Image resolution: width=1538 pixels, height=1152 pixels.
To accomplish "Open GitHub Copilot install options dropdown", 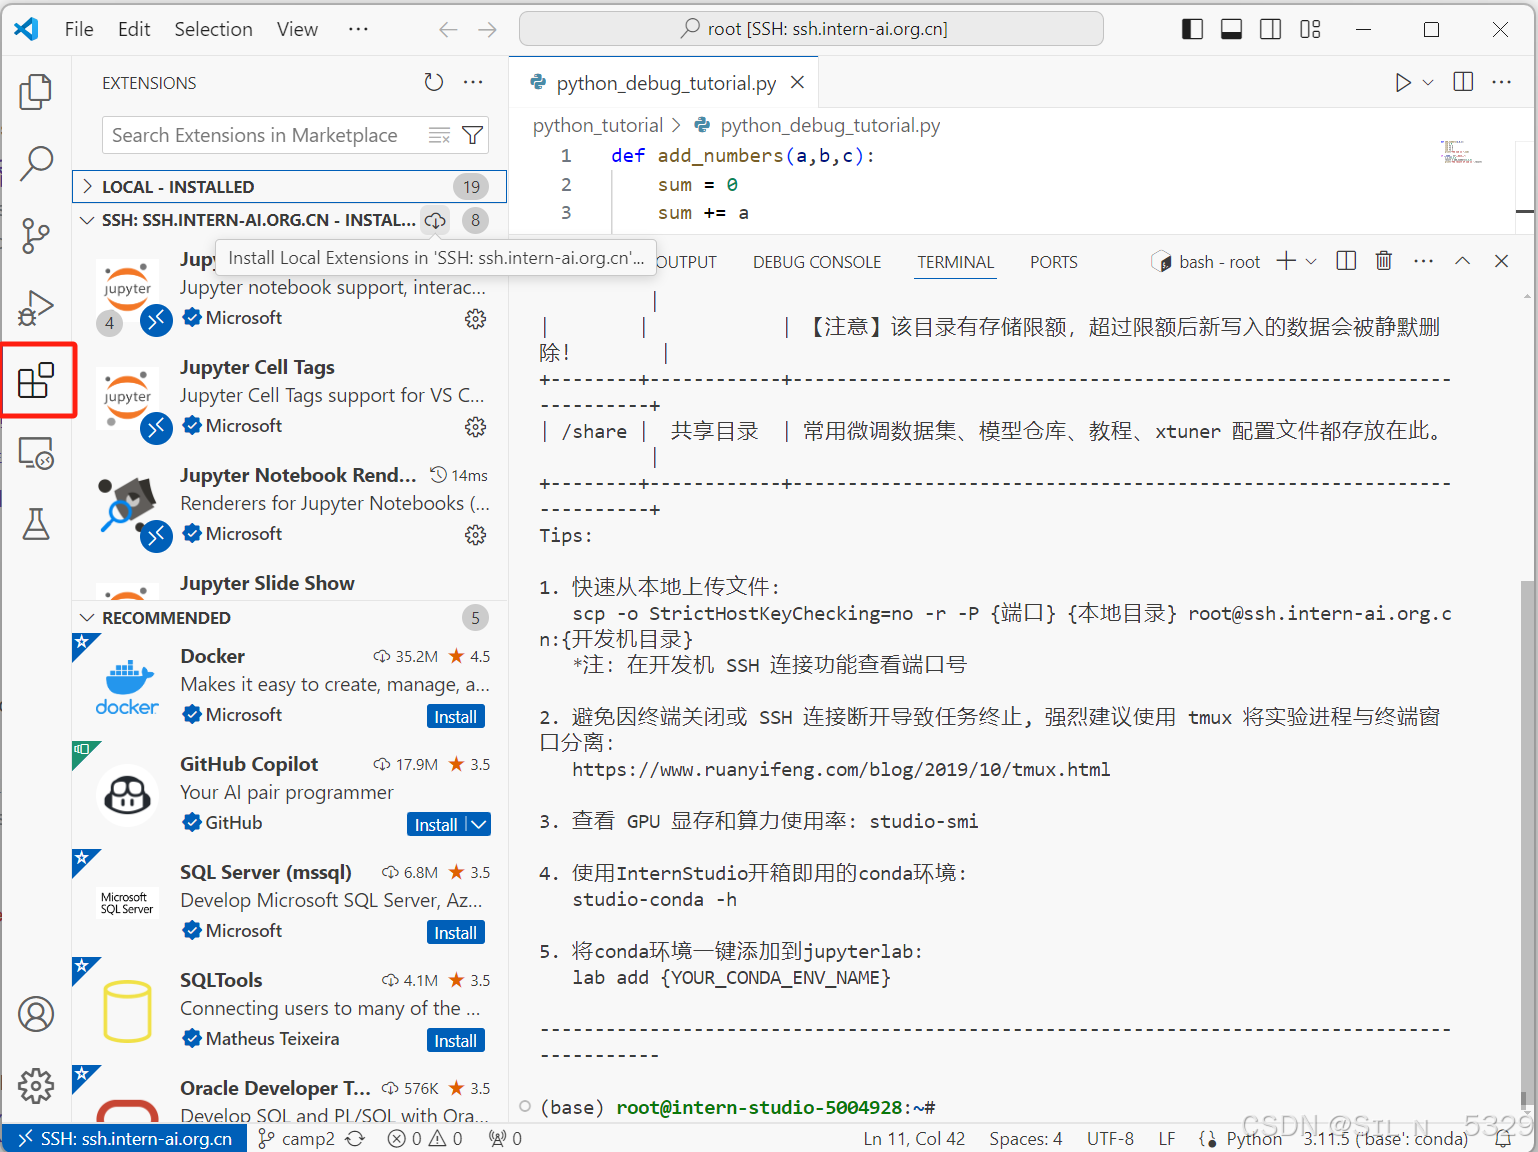I will click(479, 824).
